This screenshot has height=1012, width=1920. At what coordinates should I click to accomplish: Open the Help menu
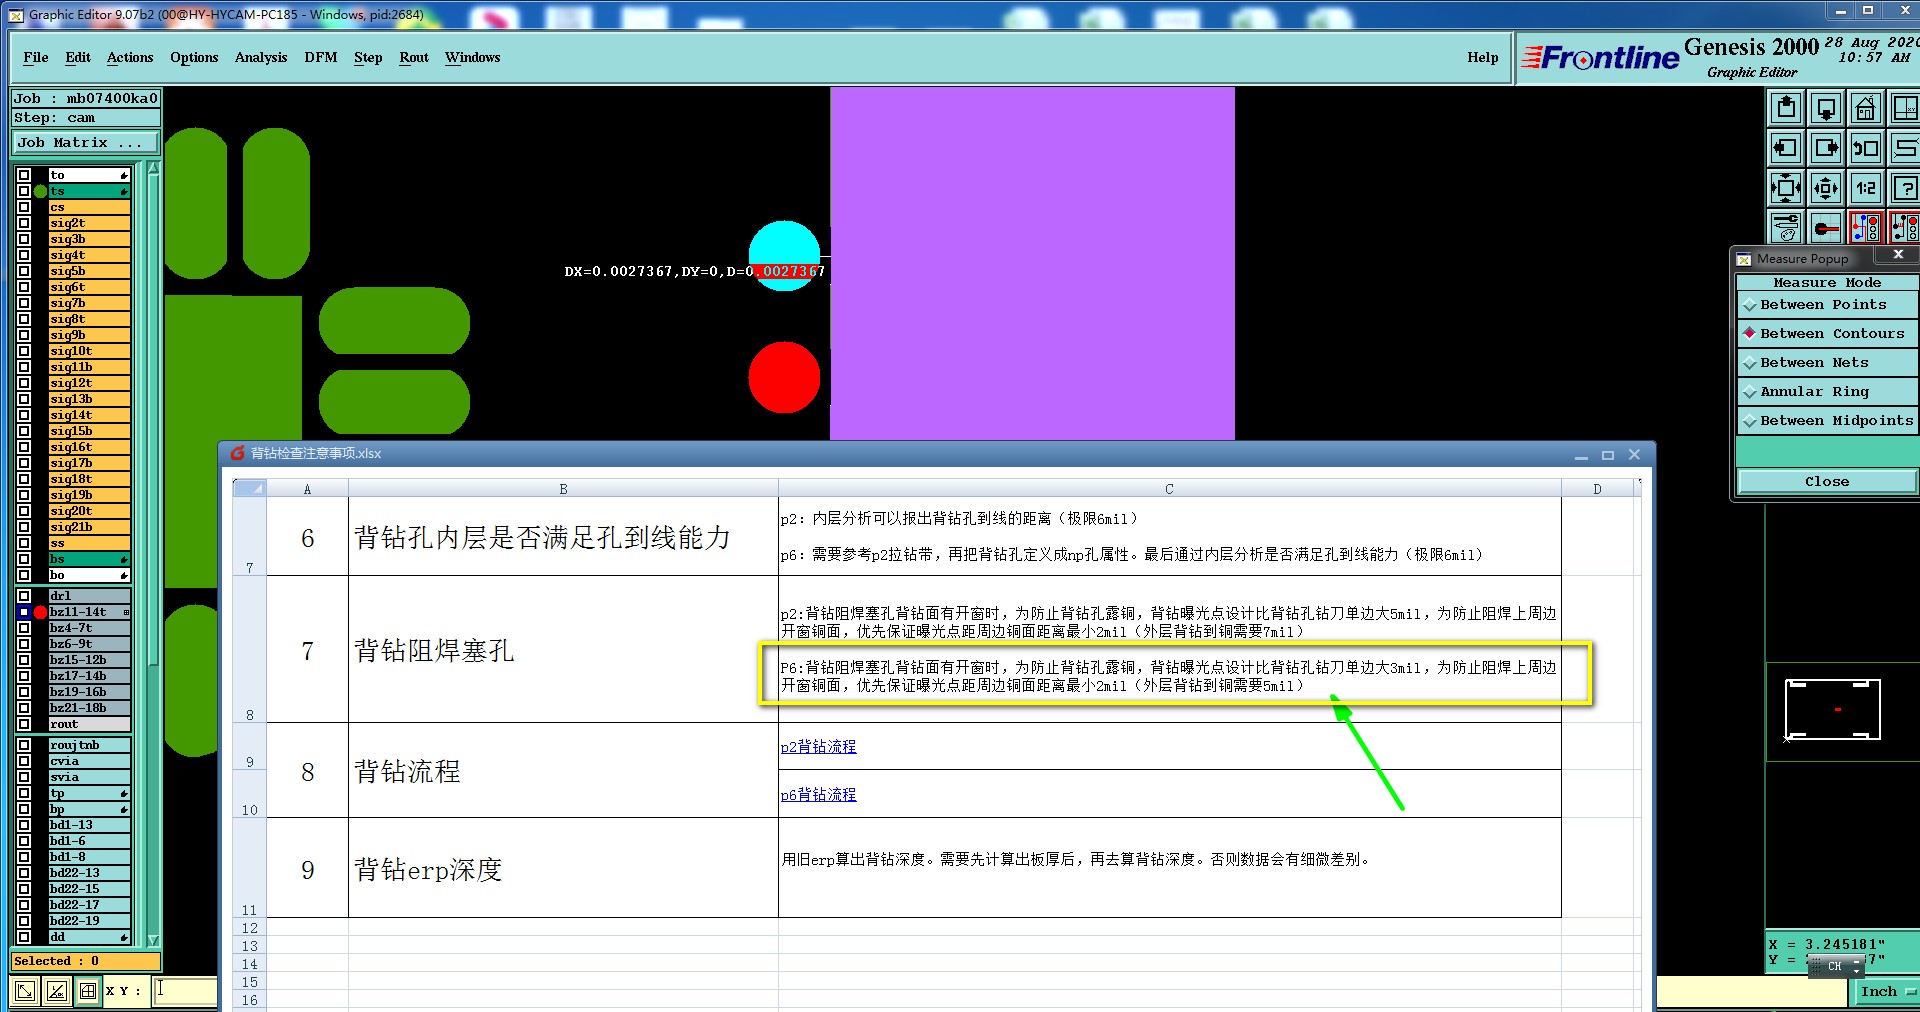[1483, 58]
